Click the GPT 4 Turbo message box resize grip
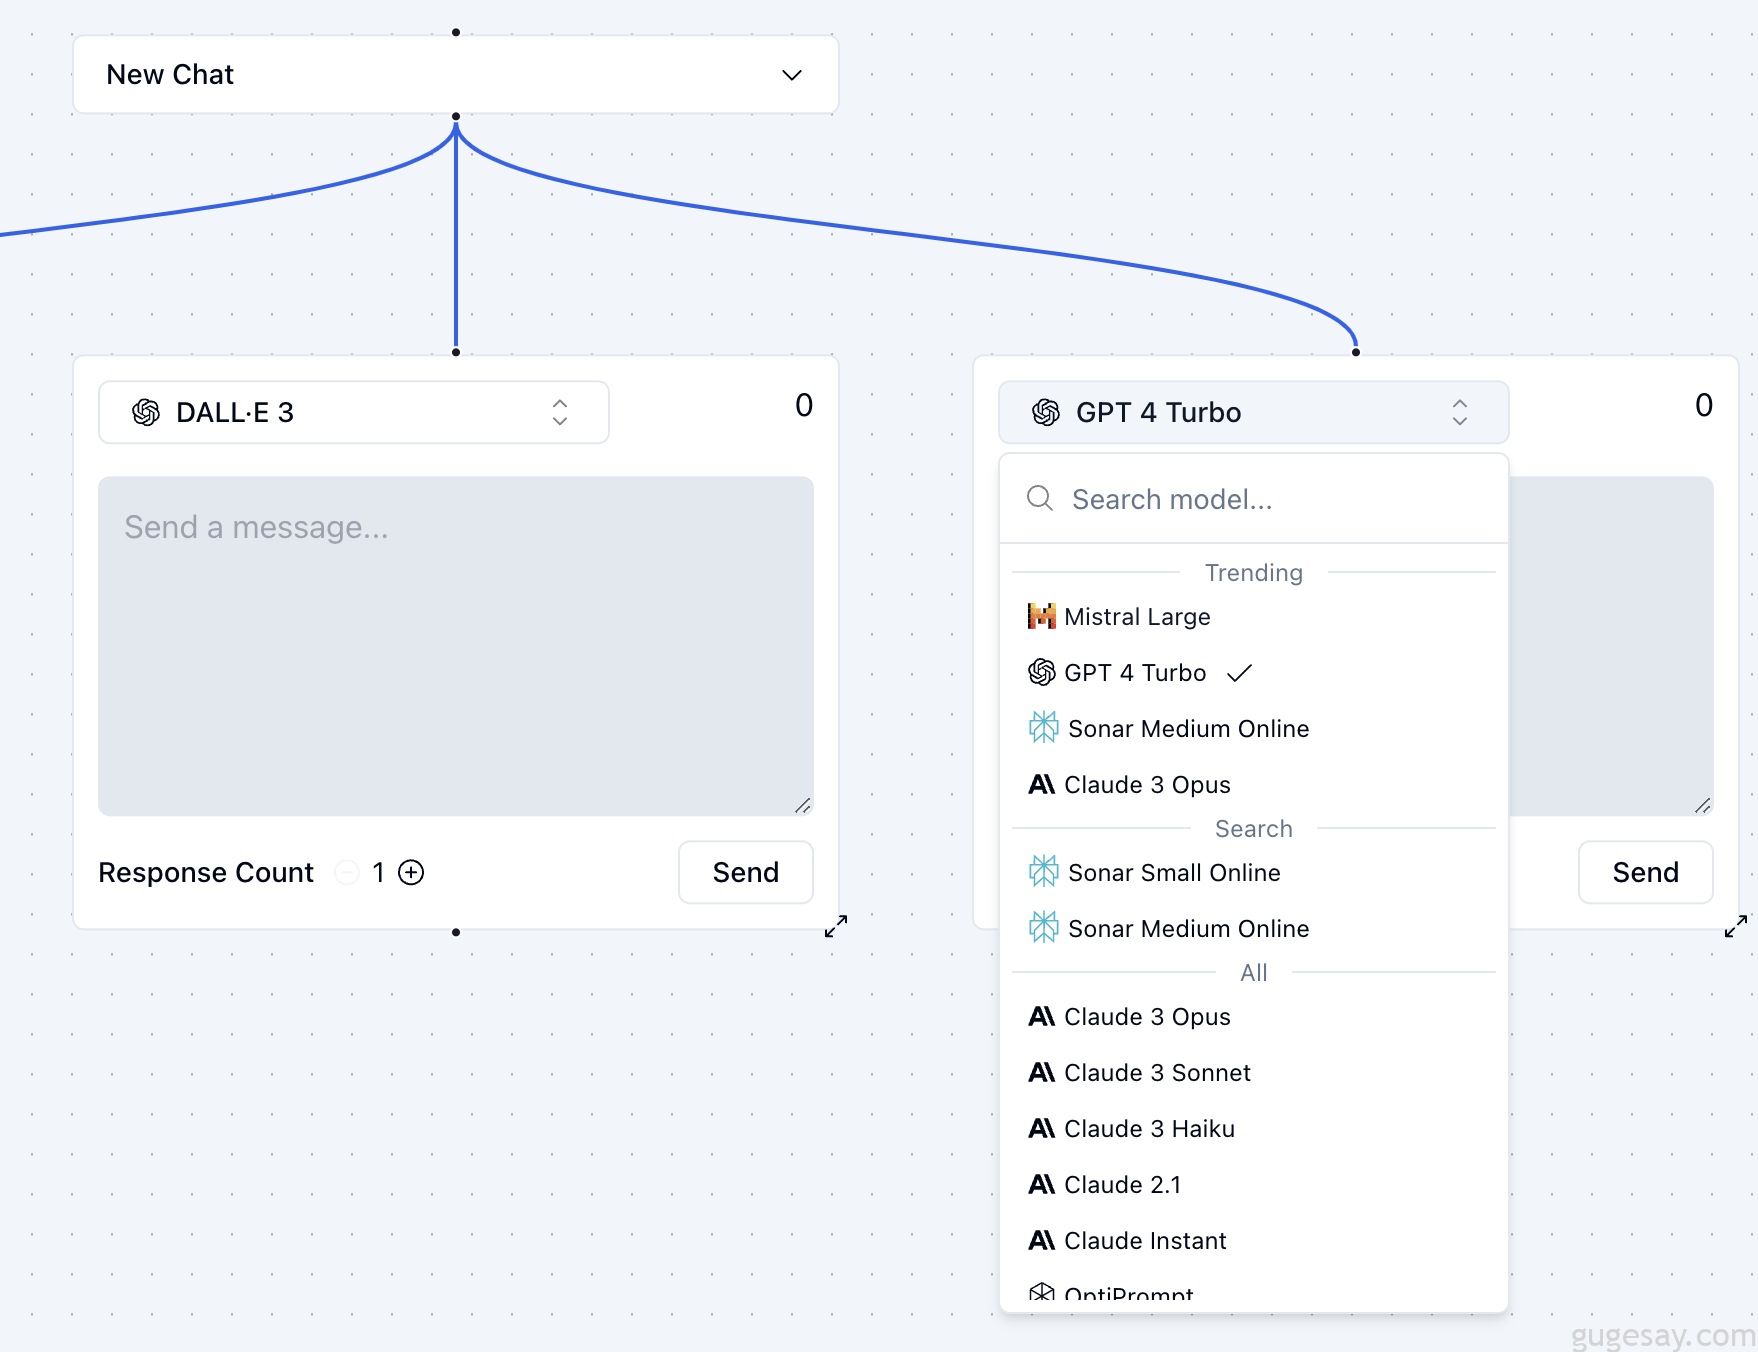The image size is (1758, 1352). click(x=1703, y=806)
